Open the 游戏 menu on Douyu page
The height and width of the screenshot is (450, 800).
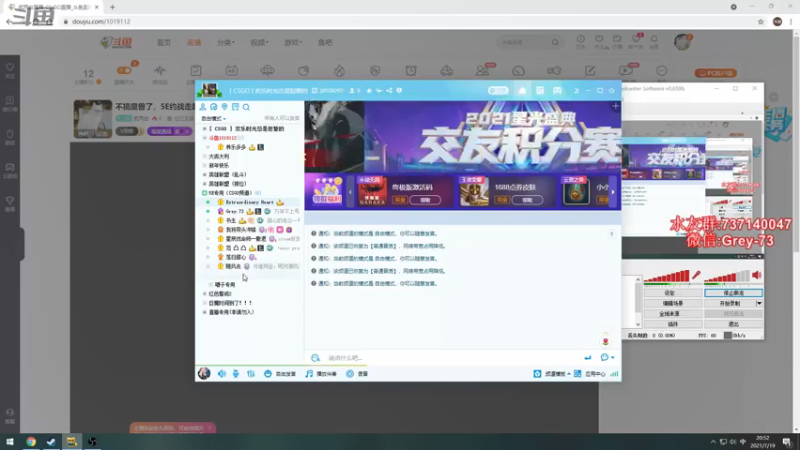coord(293,42)
